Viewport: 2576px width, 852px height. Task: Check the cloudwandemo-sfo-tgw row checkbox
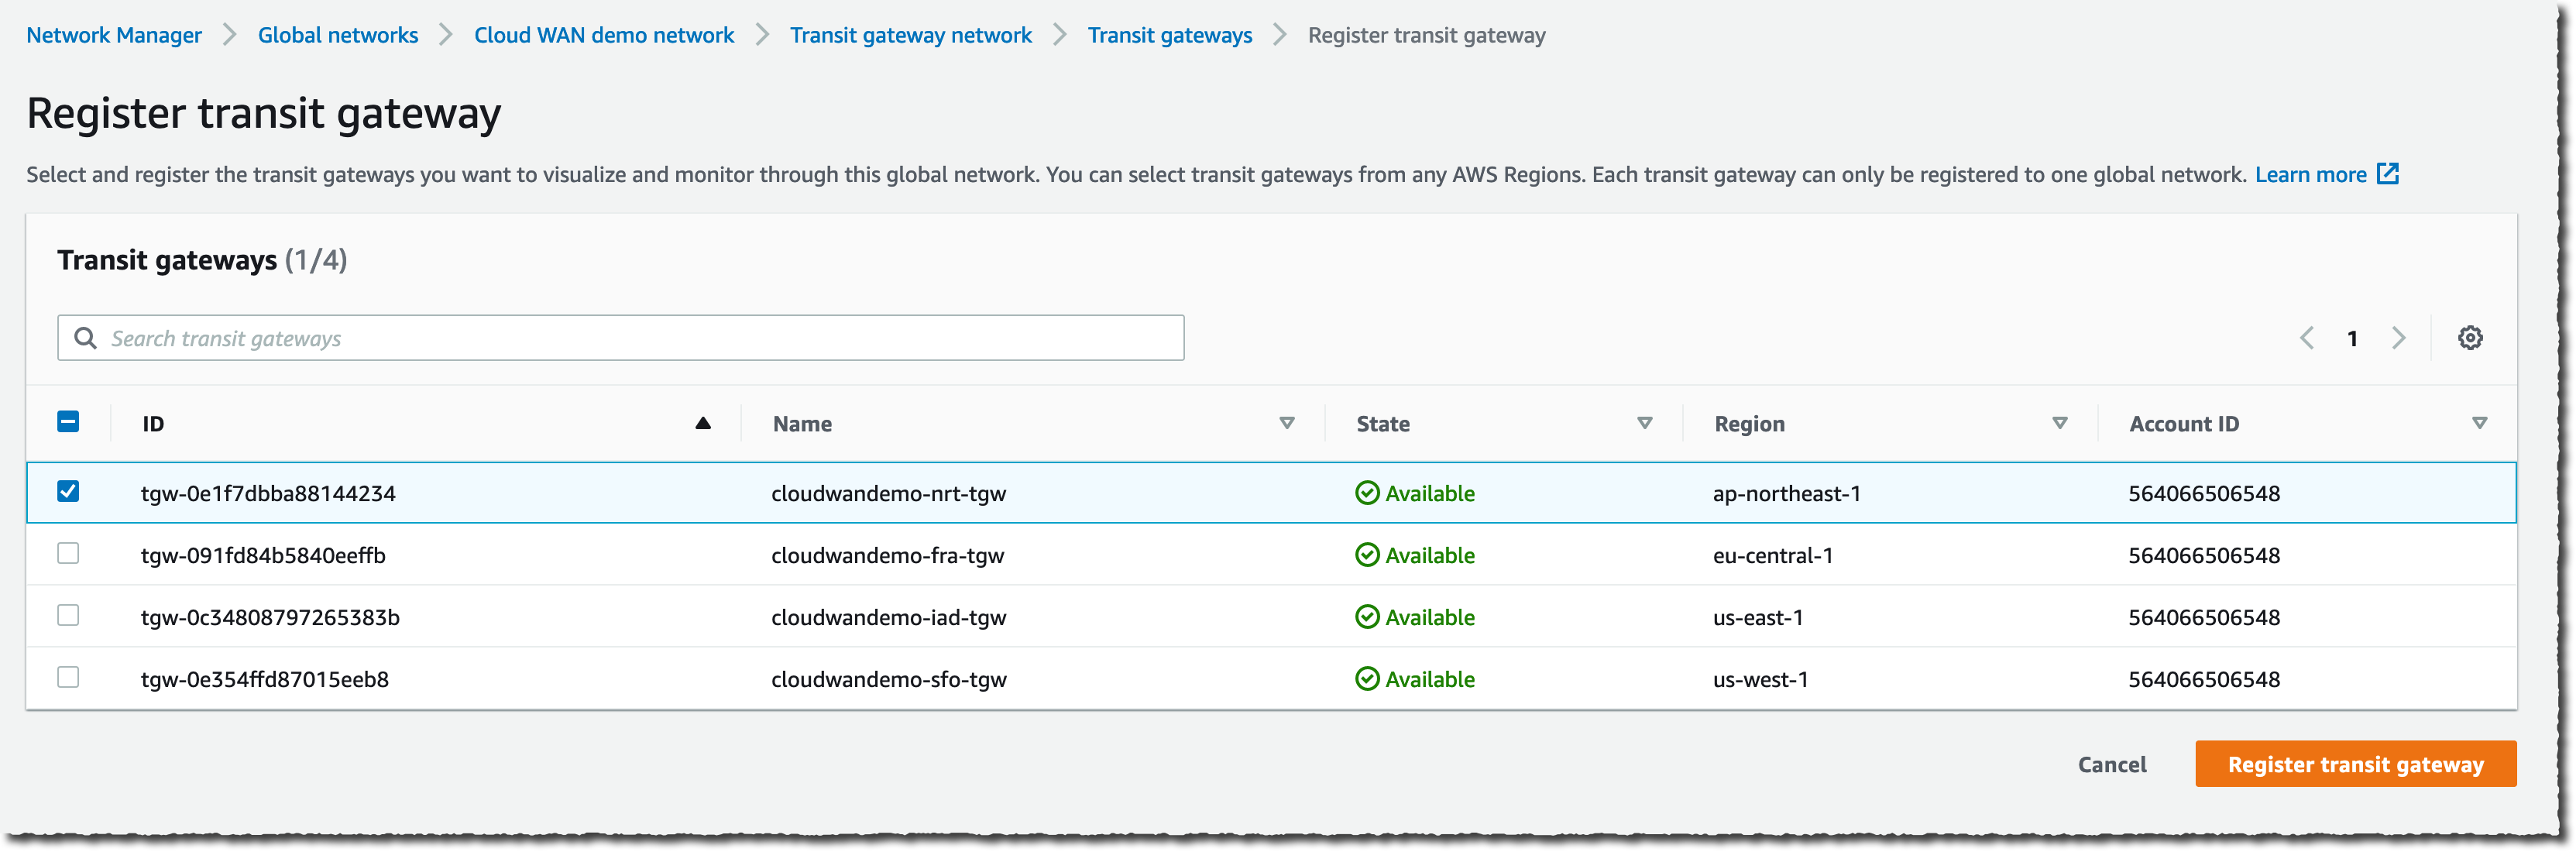pyautogui.click(x=68, y=677)
